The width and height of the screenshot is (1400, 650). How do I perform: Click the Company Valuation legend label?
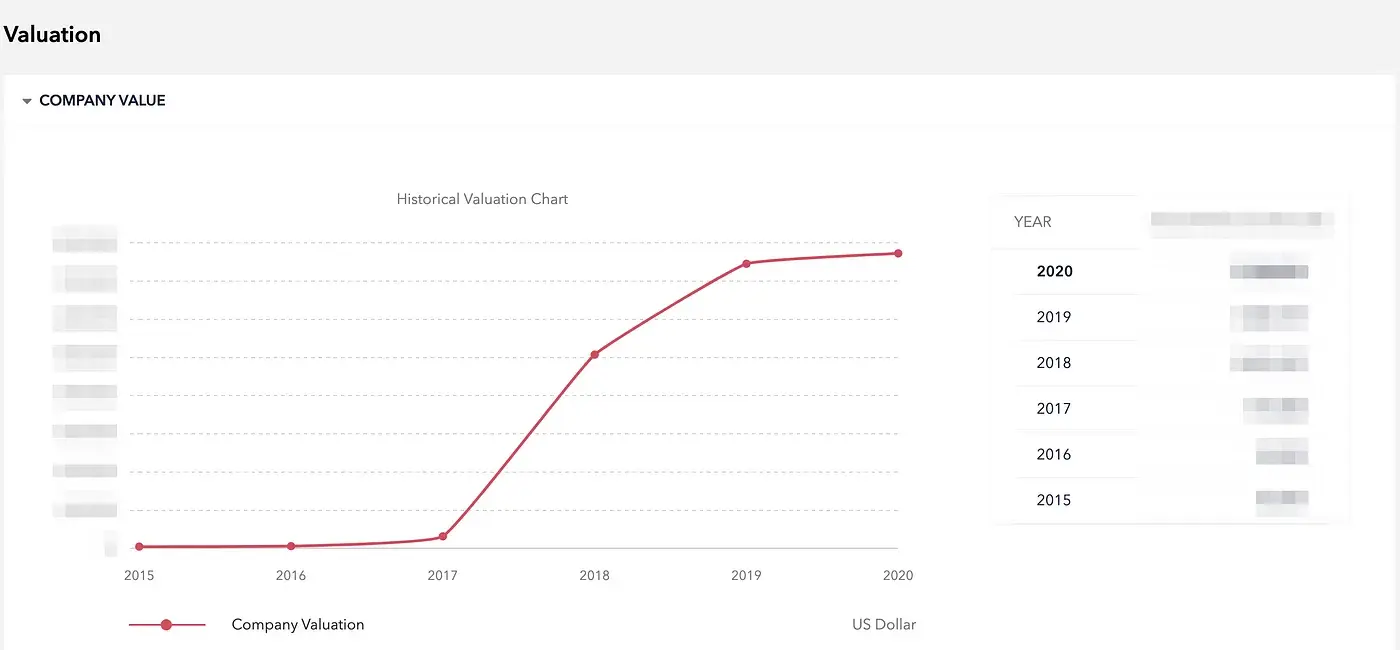(x=298, y=625)
